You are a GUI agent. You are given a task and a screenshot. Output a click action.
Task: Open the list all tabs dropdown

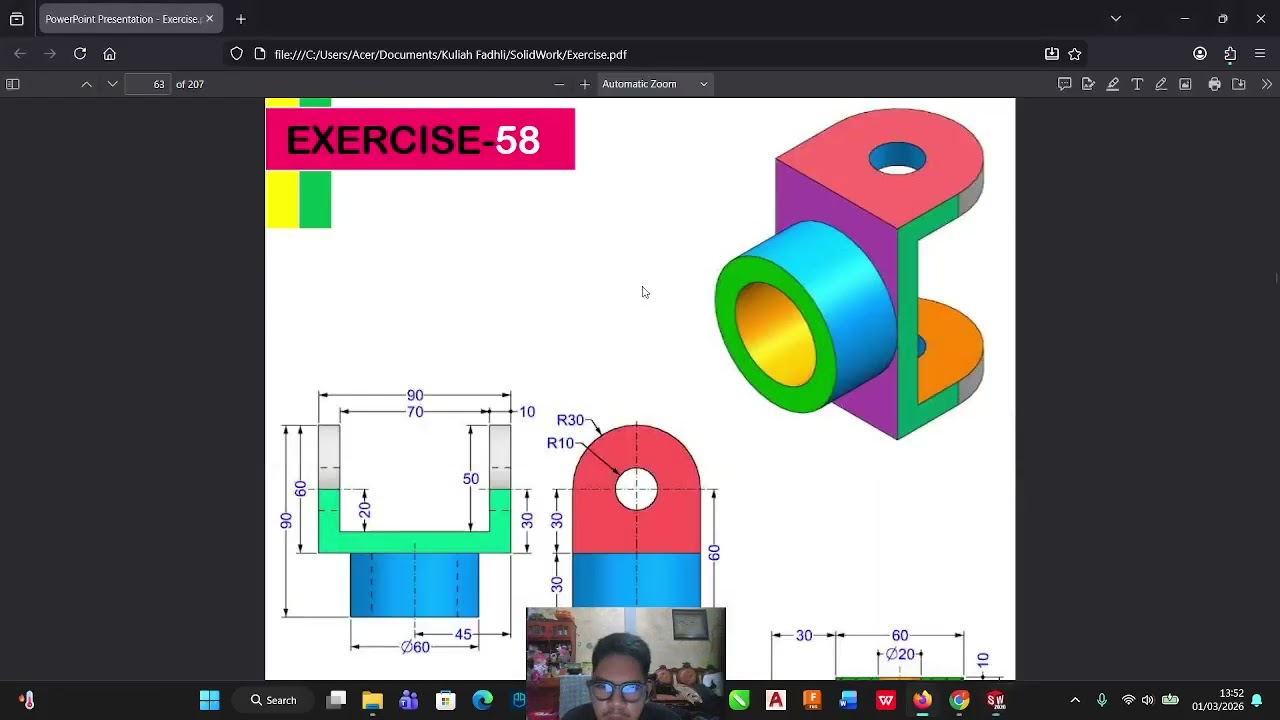(x=1116, y=19)
